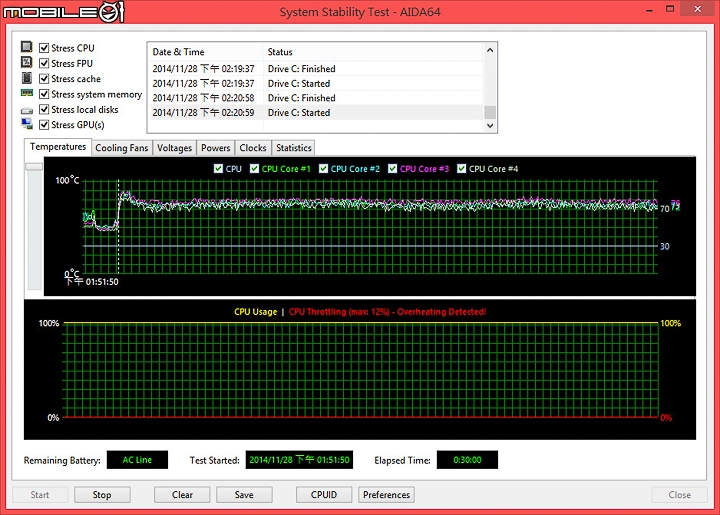This screenshot has width=720, height=515.
Task: Uncheck the Stress CPU checkbox
Action: 44,48
